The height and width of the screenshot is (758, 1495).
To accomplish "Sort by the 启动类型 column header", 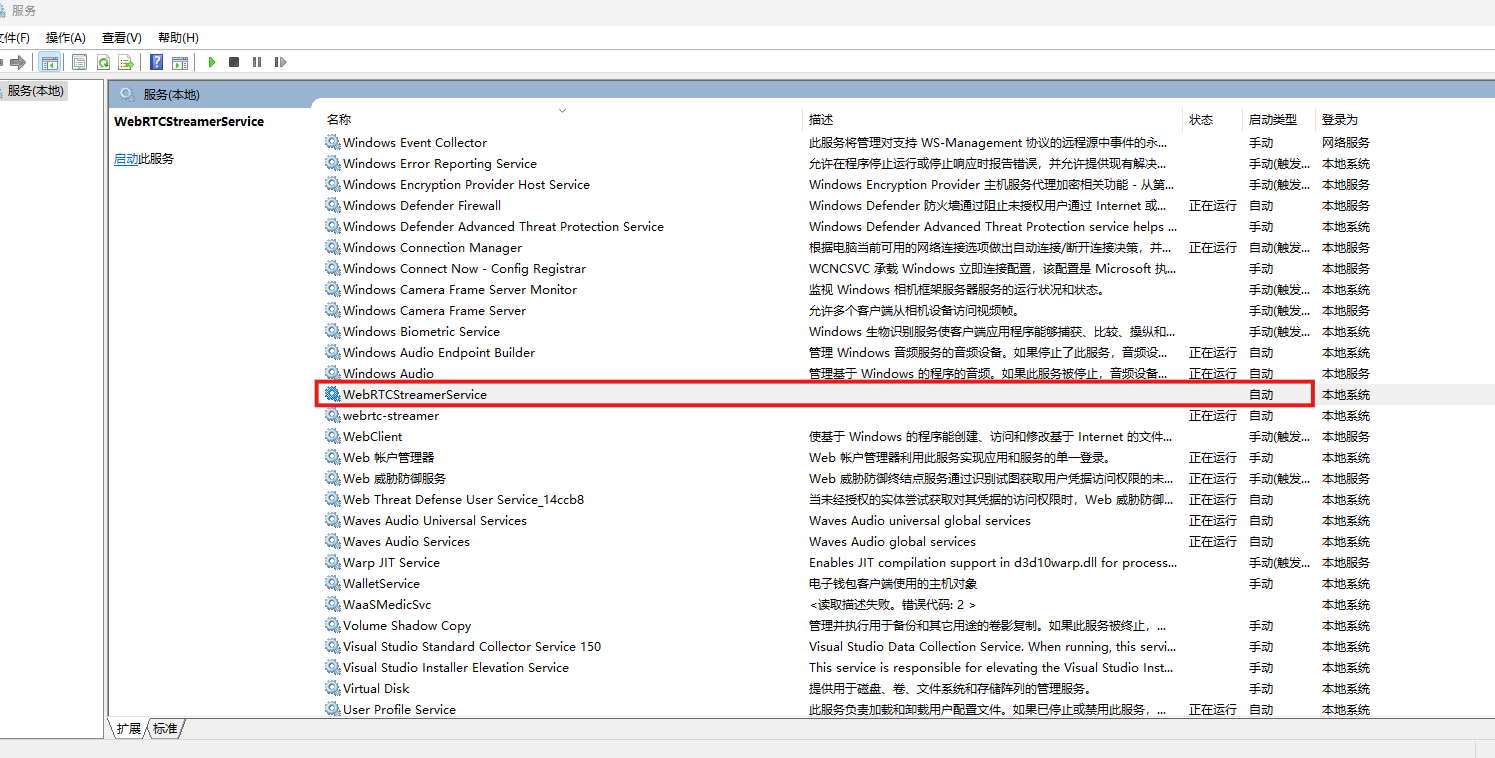I will click(1272, 119).
